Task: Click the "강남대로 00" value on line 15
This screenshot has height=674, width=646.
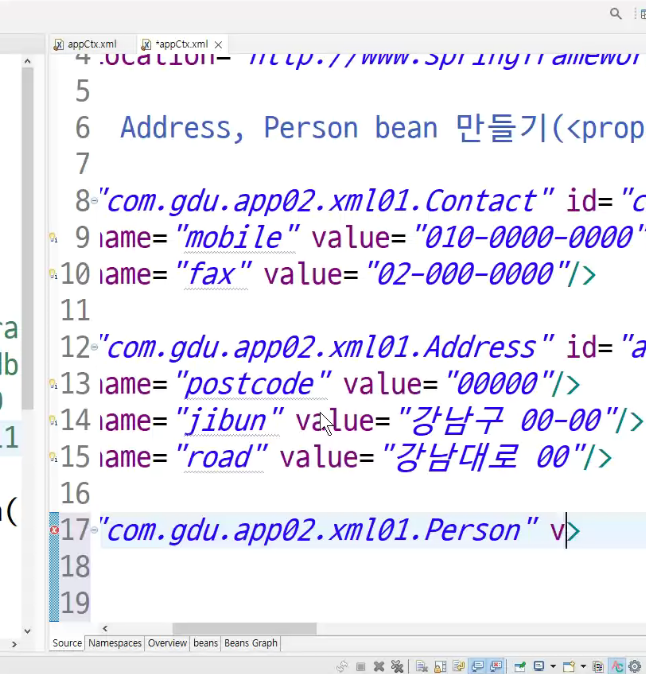Action: point(484,456)
